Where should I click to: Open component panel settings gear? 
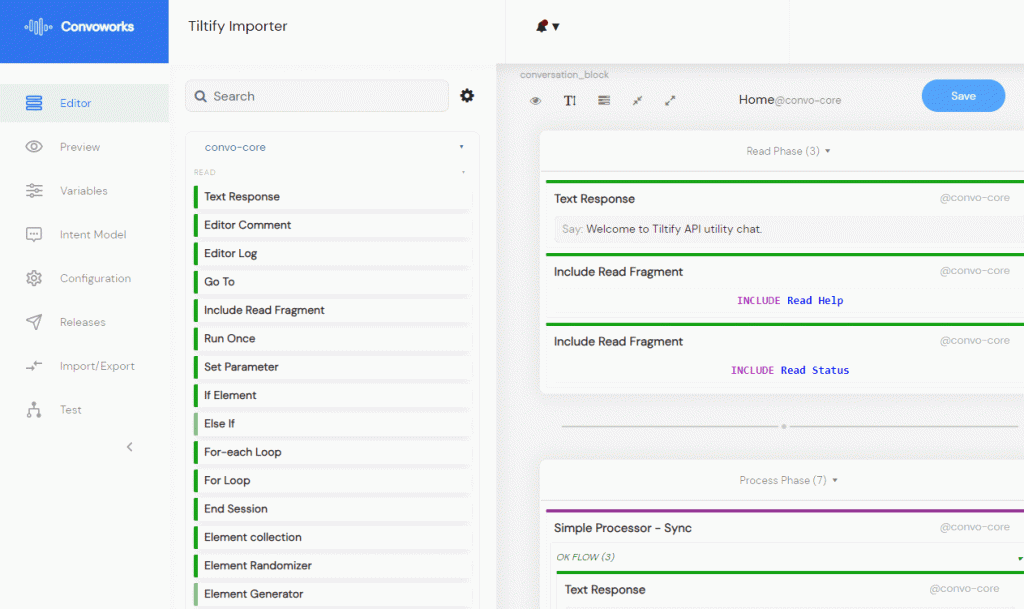tap(467, 96)
